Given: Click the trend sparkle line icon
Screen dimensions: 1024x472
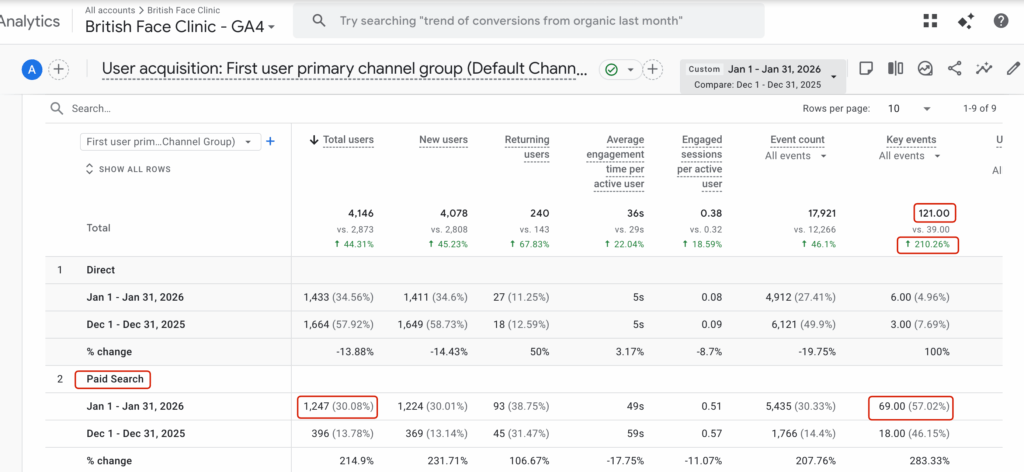Looking at the screenshot, I should point(984,69).
